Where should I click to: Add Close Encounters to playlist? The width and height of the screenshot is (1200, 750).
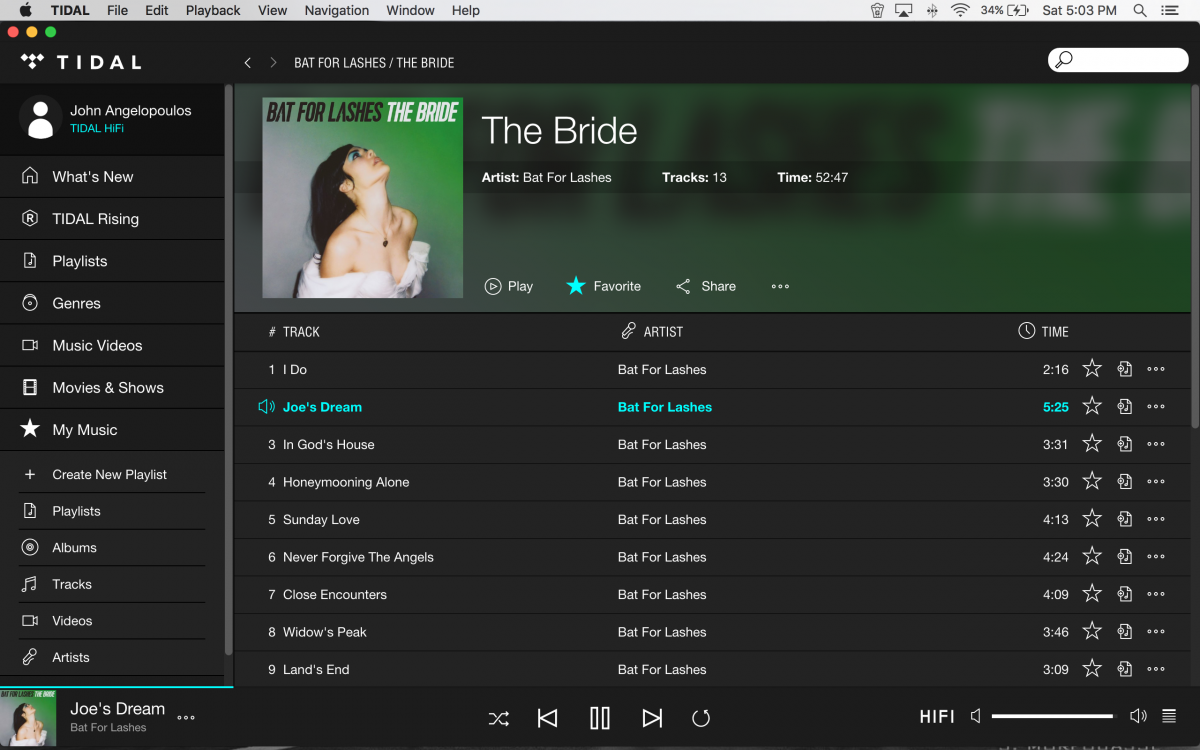[1125, 594]
